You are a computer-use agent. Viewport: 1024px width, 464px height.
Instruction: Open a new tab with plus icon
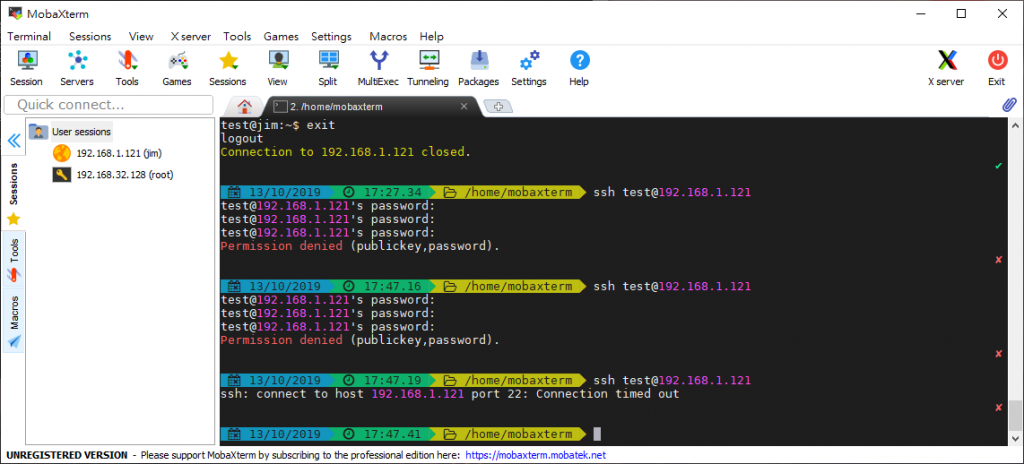[498, 107]
